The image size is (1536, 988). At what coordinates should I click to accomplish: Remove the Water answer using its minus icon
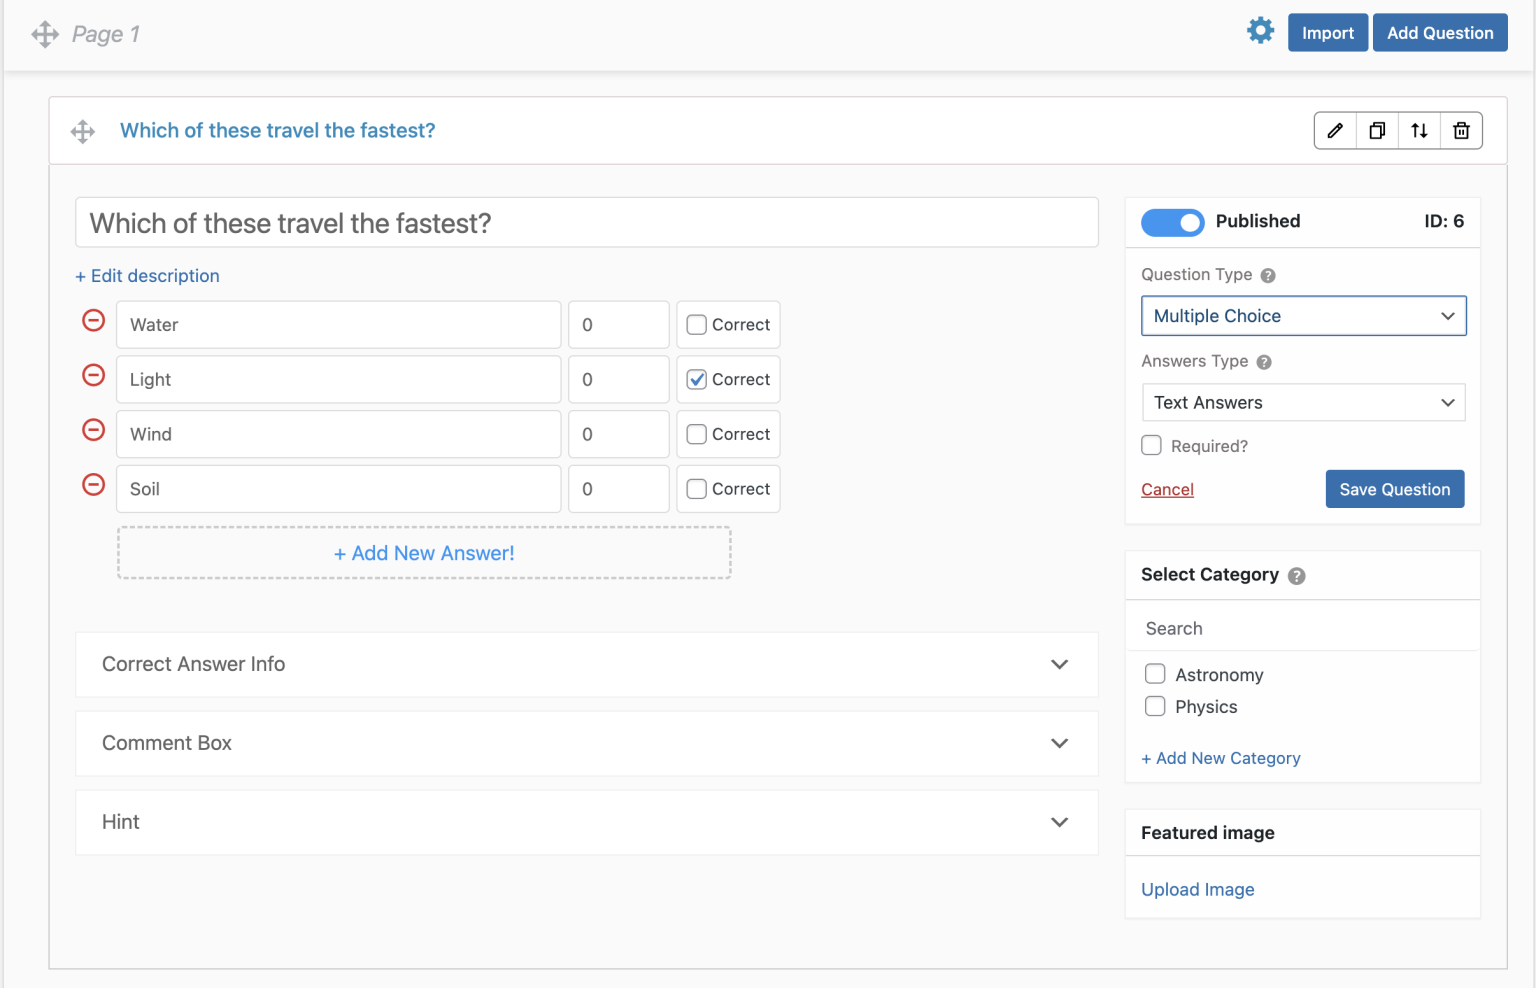tap(93, 320)
